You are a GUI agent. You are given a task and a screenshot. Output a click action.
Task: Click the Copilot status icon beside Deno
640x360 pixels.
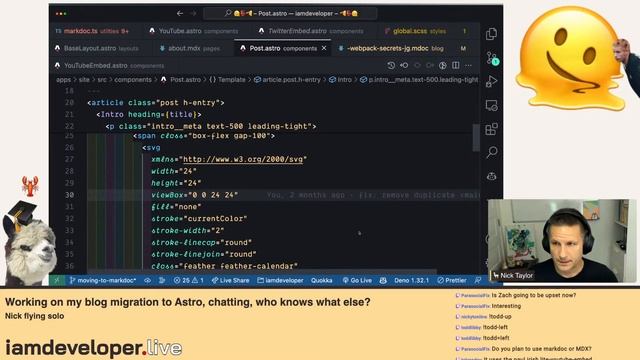[x=383, y=280]
